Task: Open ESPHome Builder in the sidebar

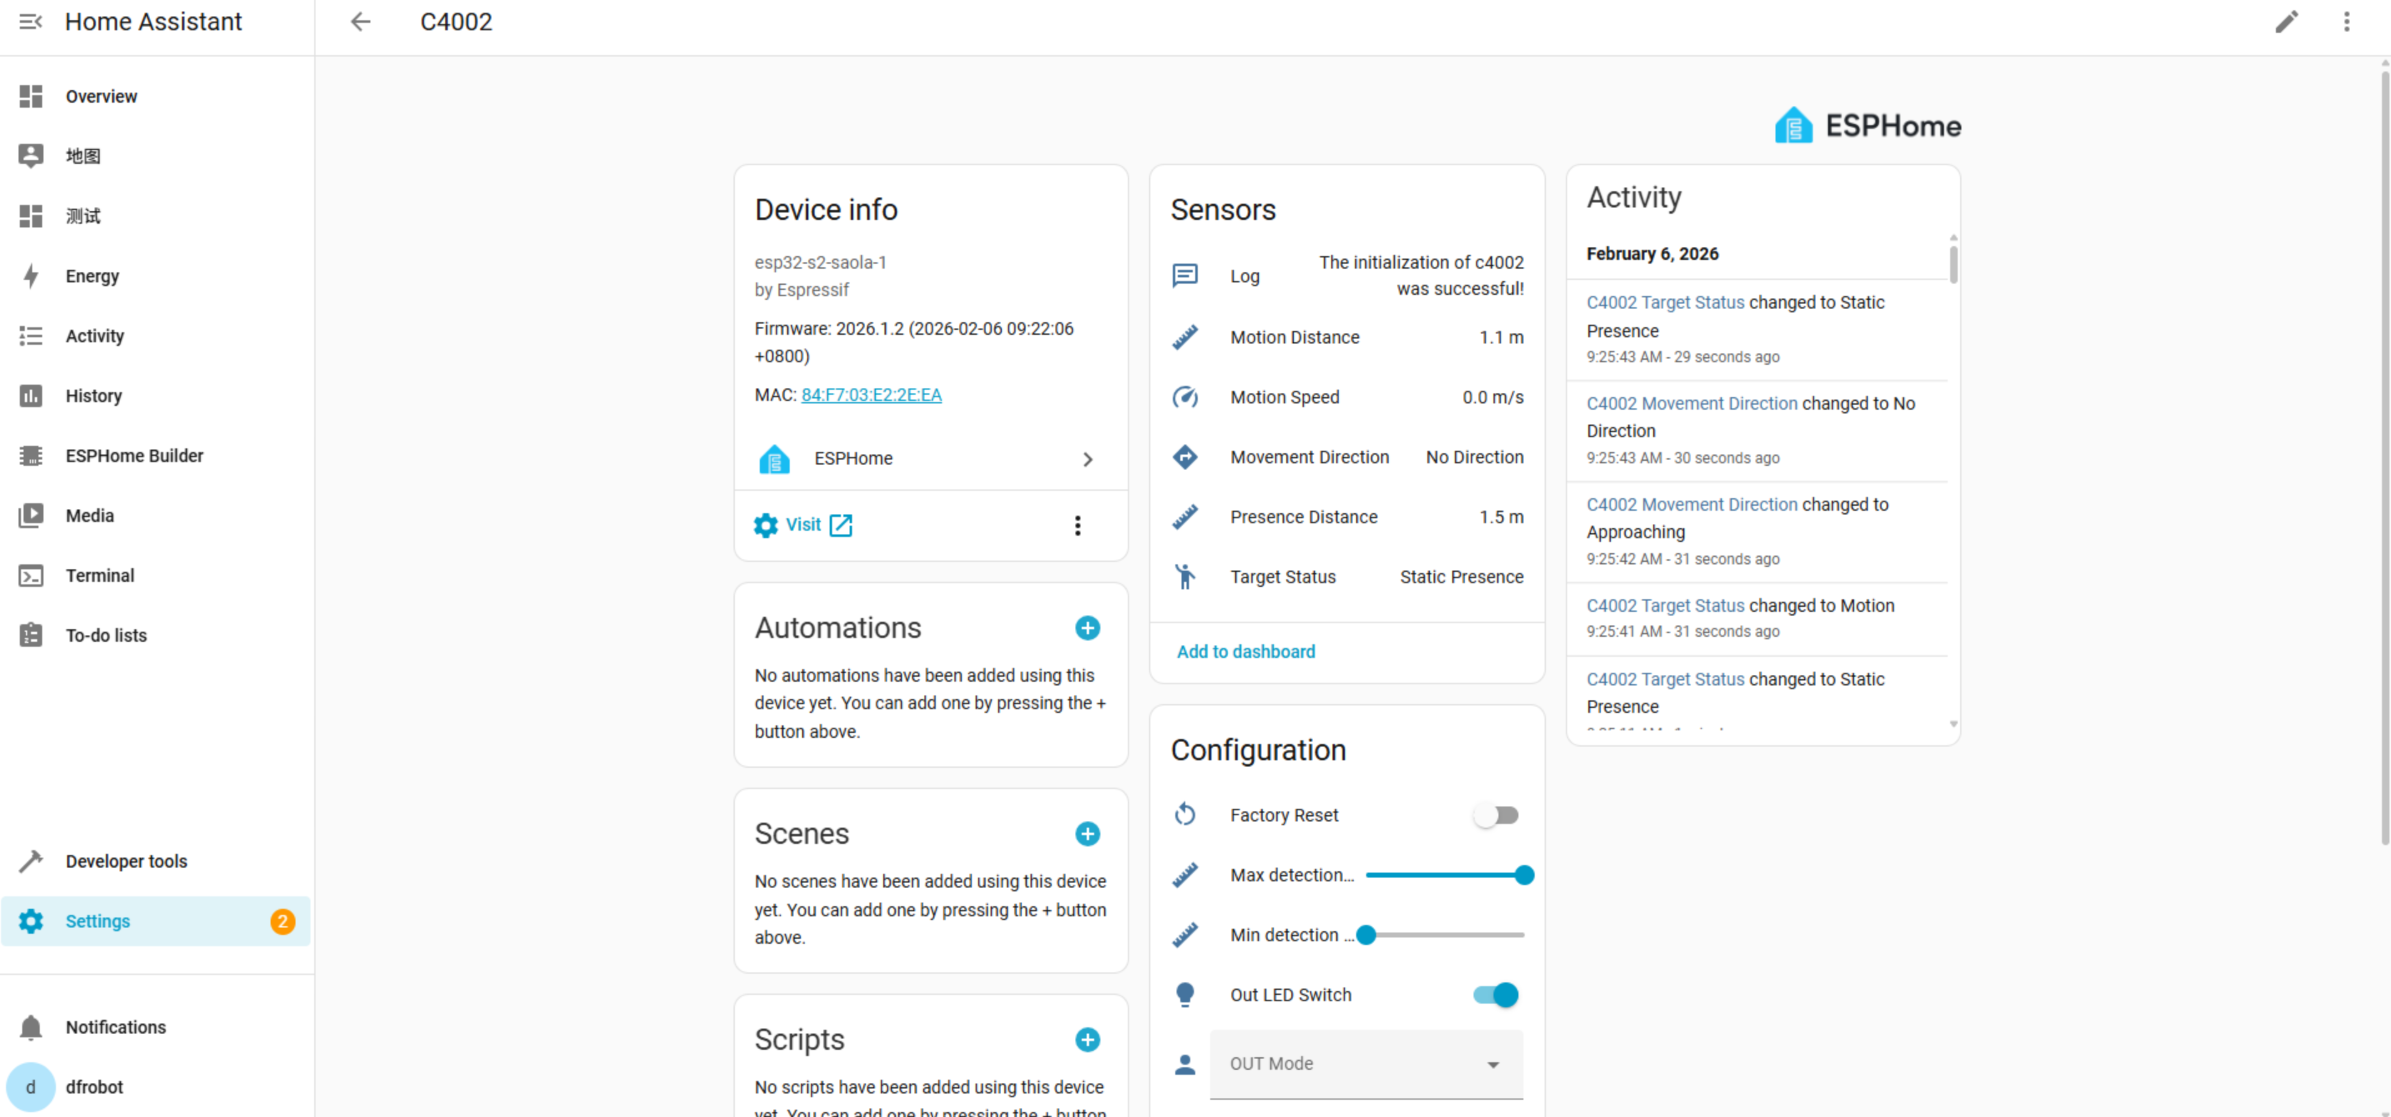Action: pos(156,456)
